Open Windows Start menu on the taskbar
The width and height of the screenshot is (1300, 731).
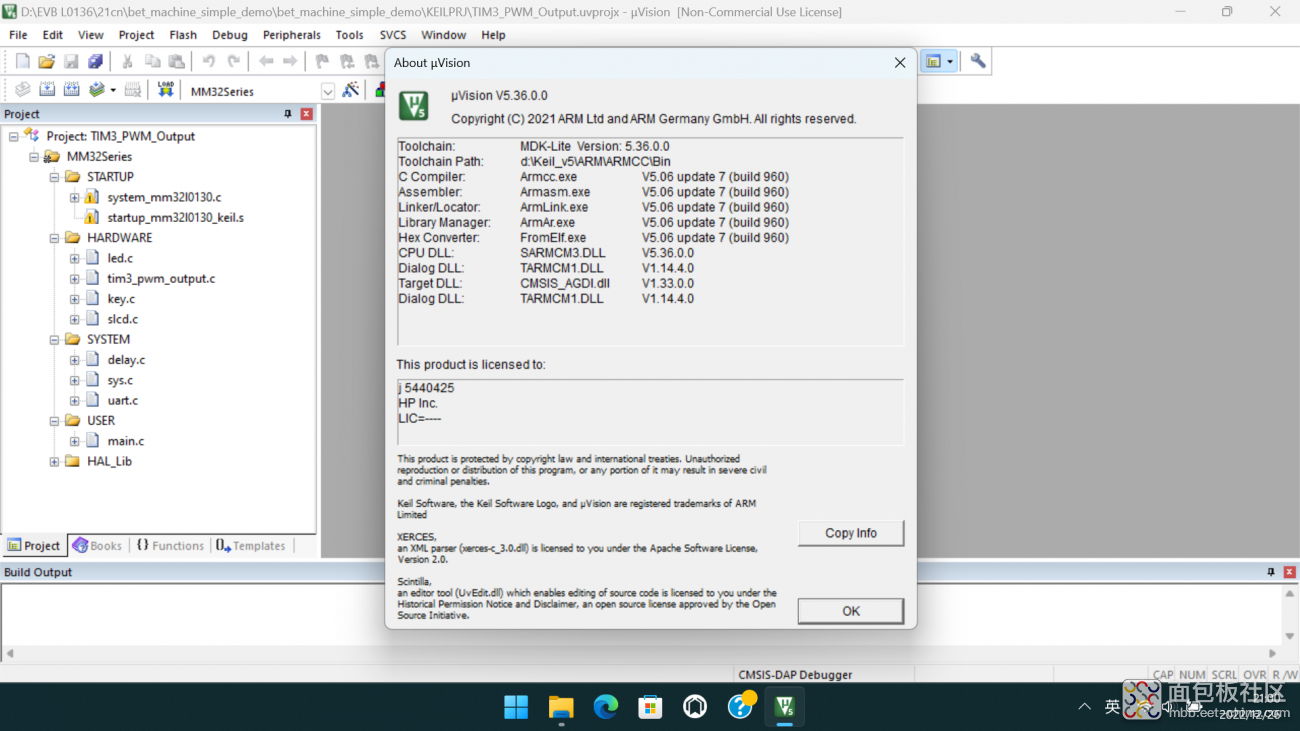516,707
